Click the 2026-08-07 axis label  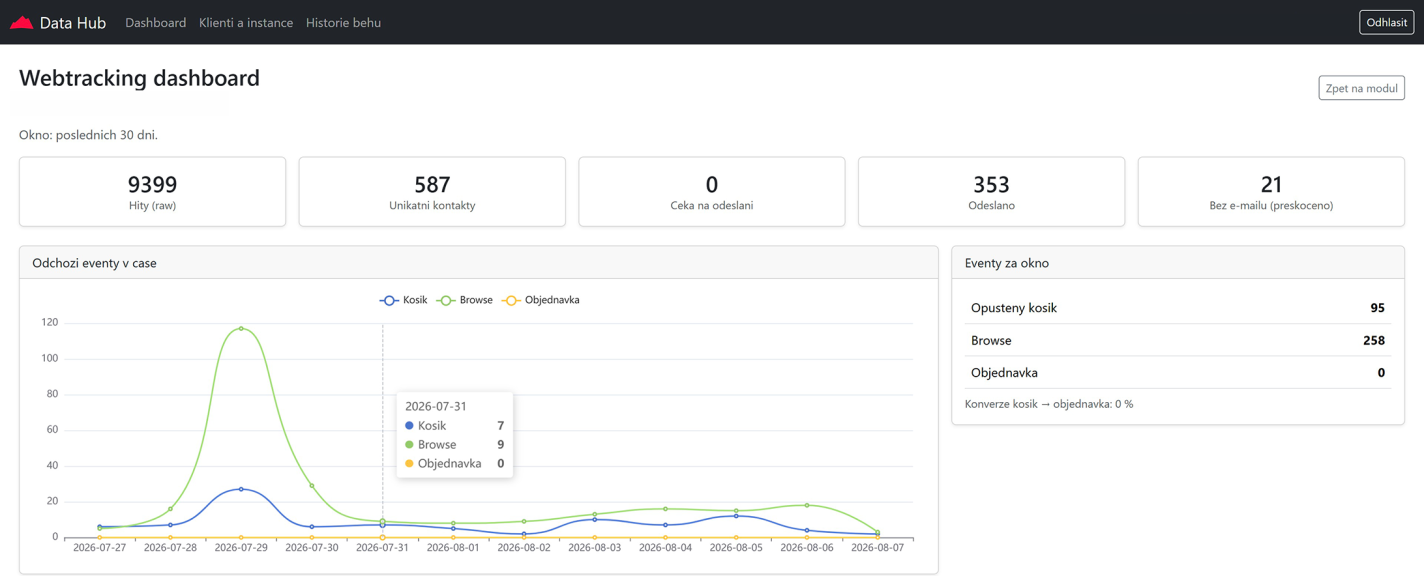877,548
